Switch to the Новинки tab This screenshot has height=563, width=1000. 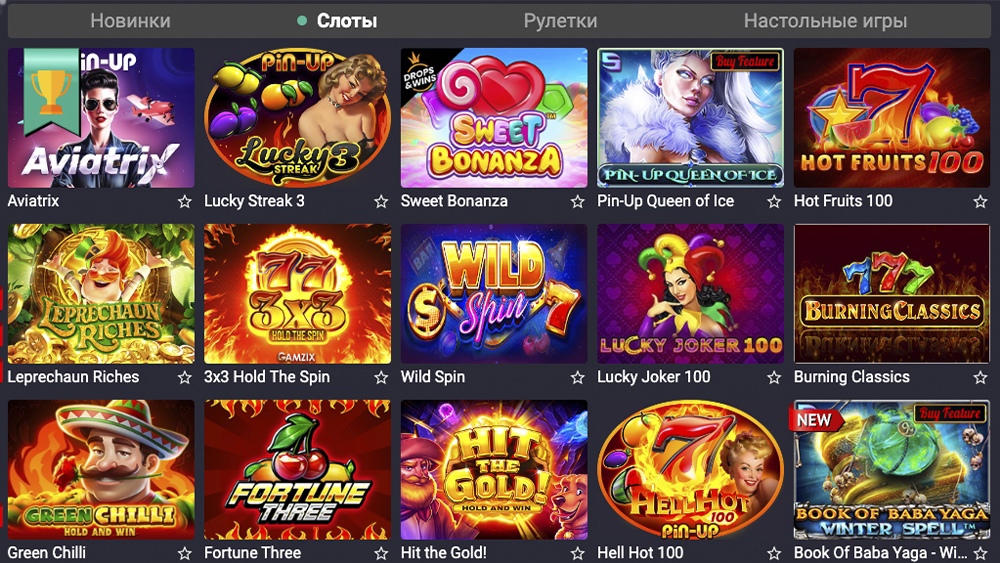tap(130, 21)
